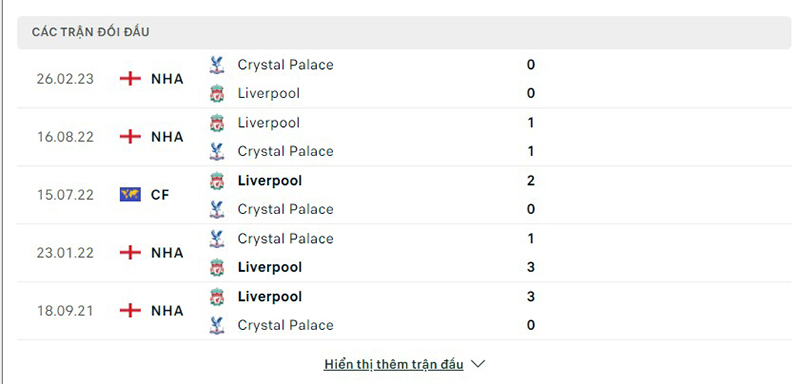Open Crystal Palace name in 18.09.21 match

click(x=285, y=325)
